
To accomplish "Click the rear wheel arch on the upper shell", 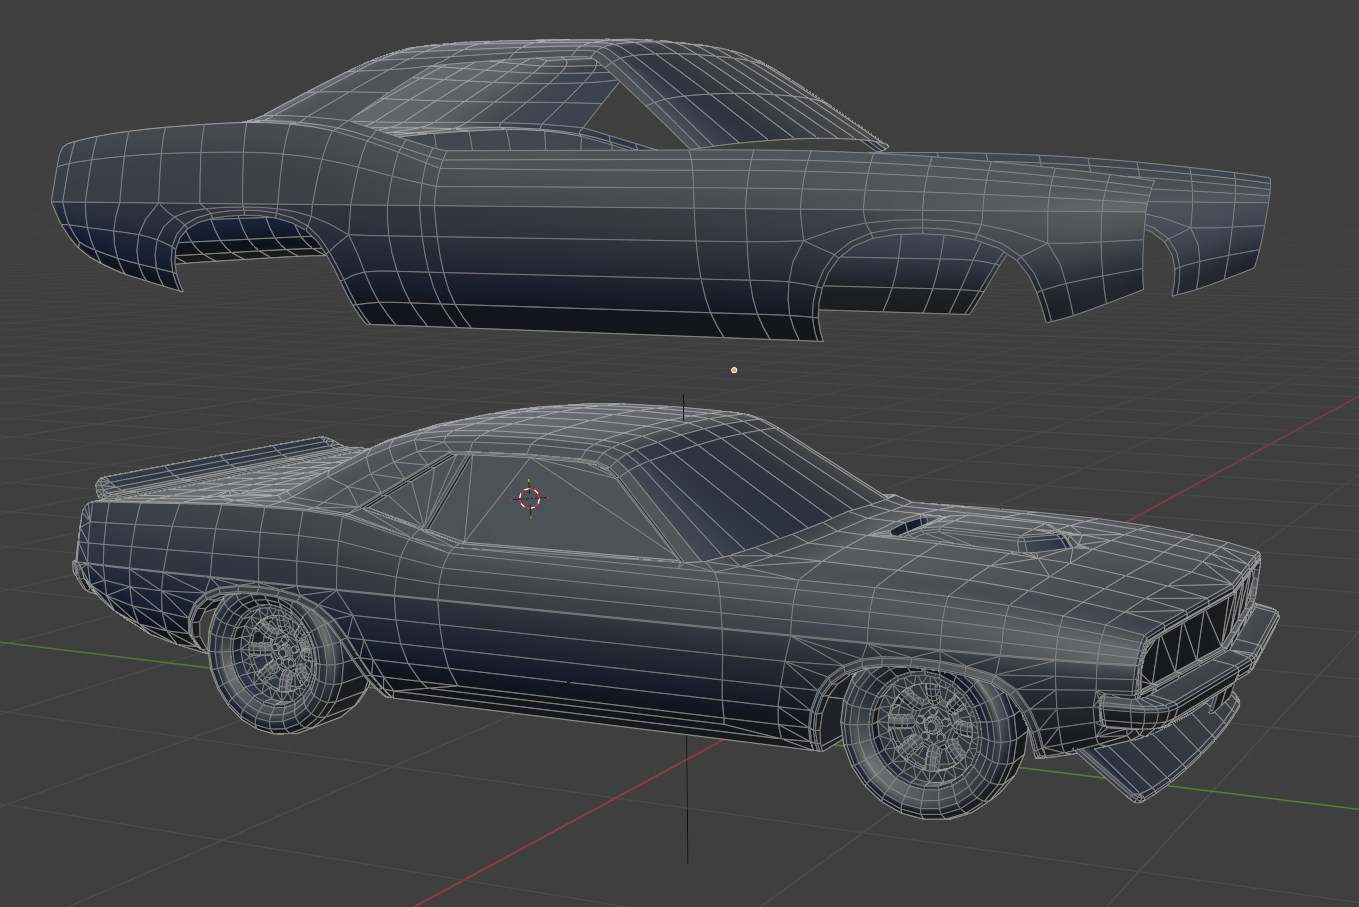I will (250, 232).
